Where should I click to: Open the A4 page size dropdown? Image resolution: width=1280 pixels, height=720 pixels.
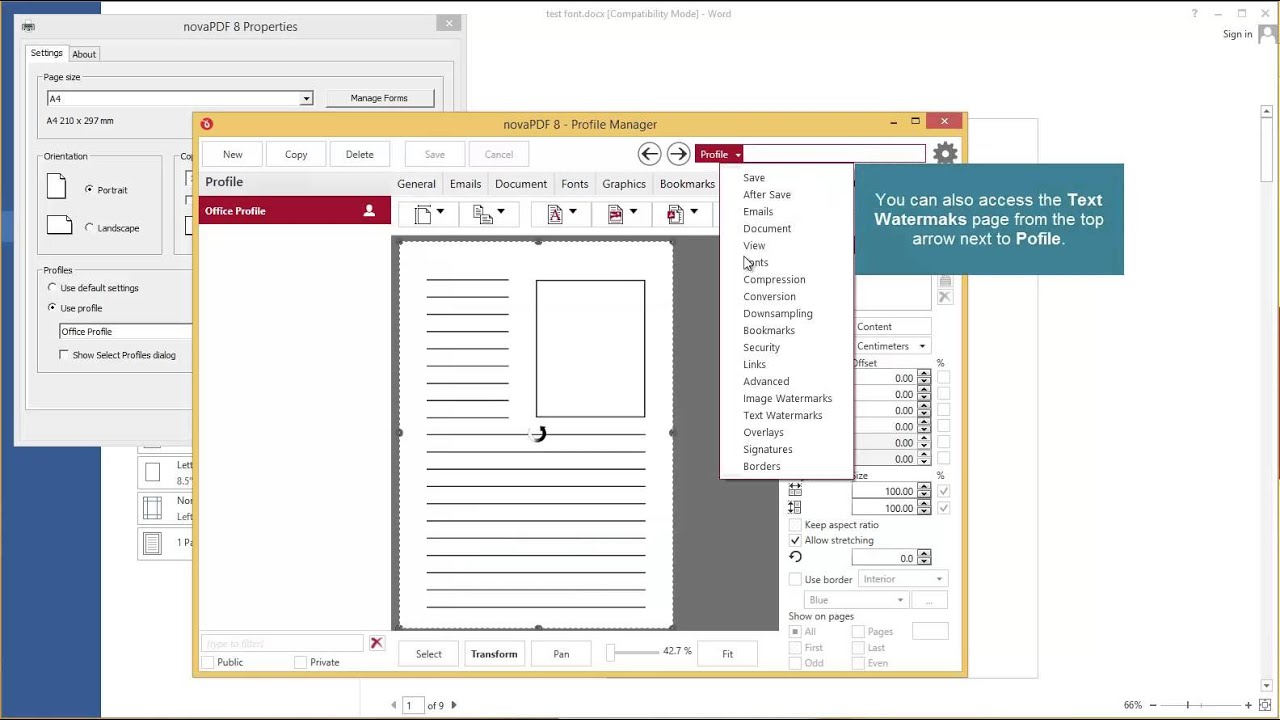[x=306, y=98]
